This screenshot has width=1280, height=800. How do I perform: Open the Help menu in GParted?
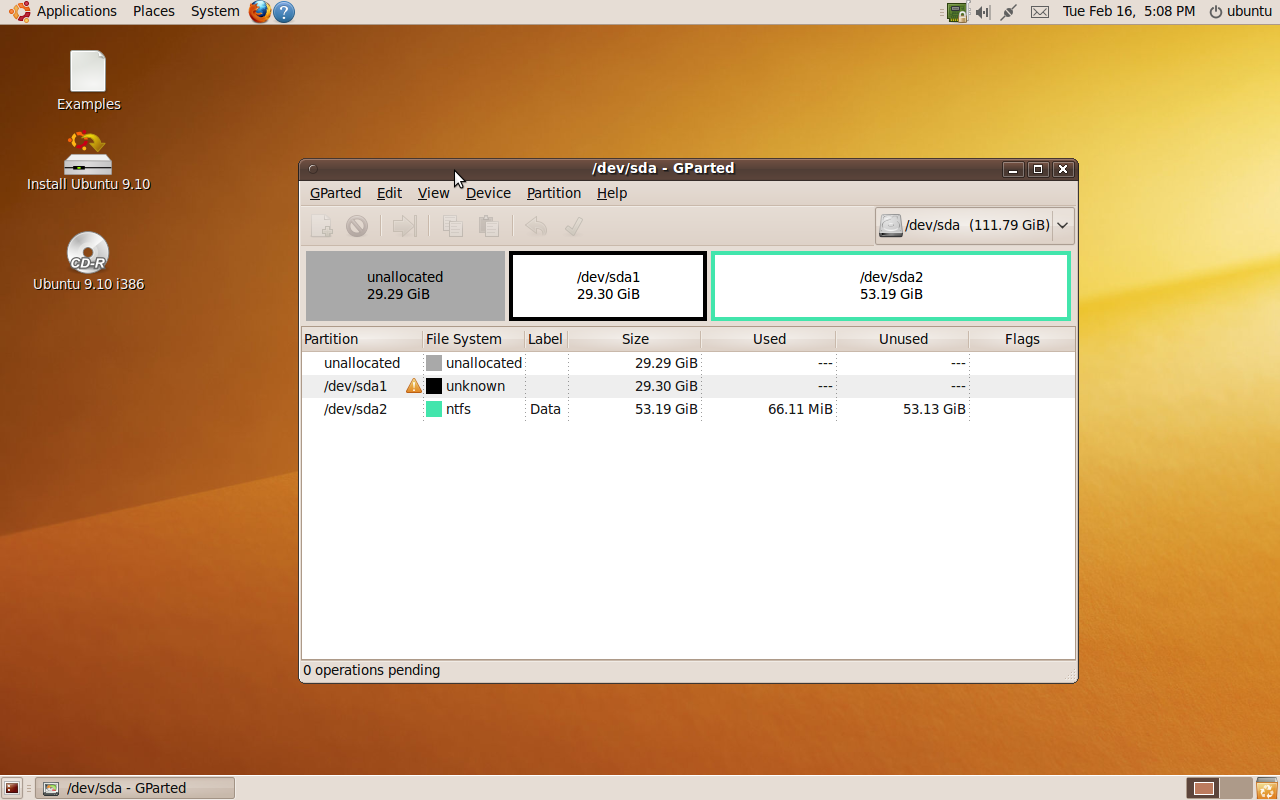pyautogui.click(x=612, y=193)
